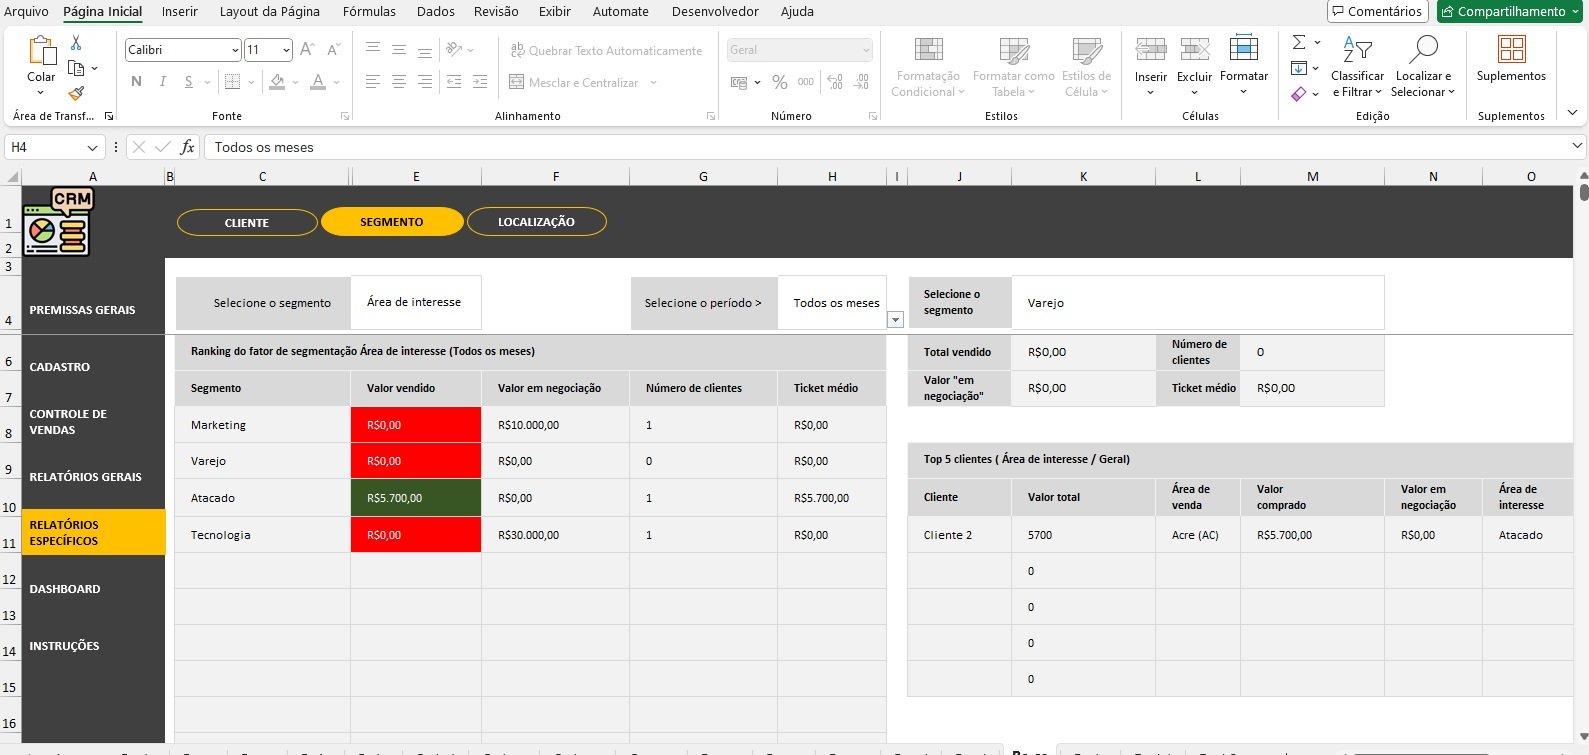Screen dimensions: 1589x755
Task: Open the Fórmulas ribbon tab
Action: (x=369, y=11)
